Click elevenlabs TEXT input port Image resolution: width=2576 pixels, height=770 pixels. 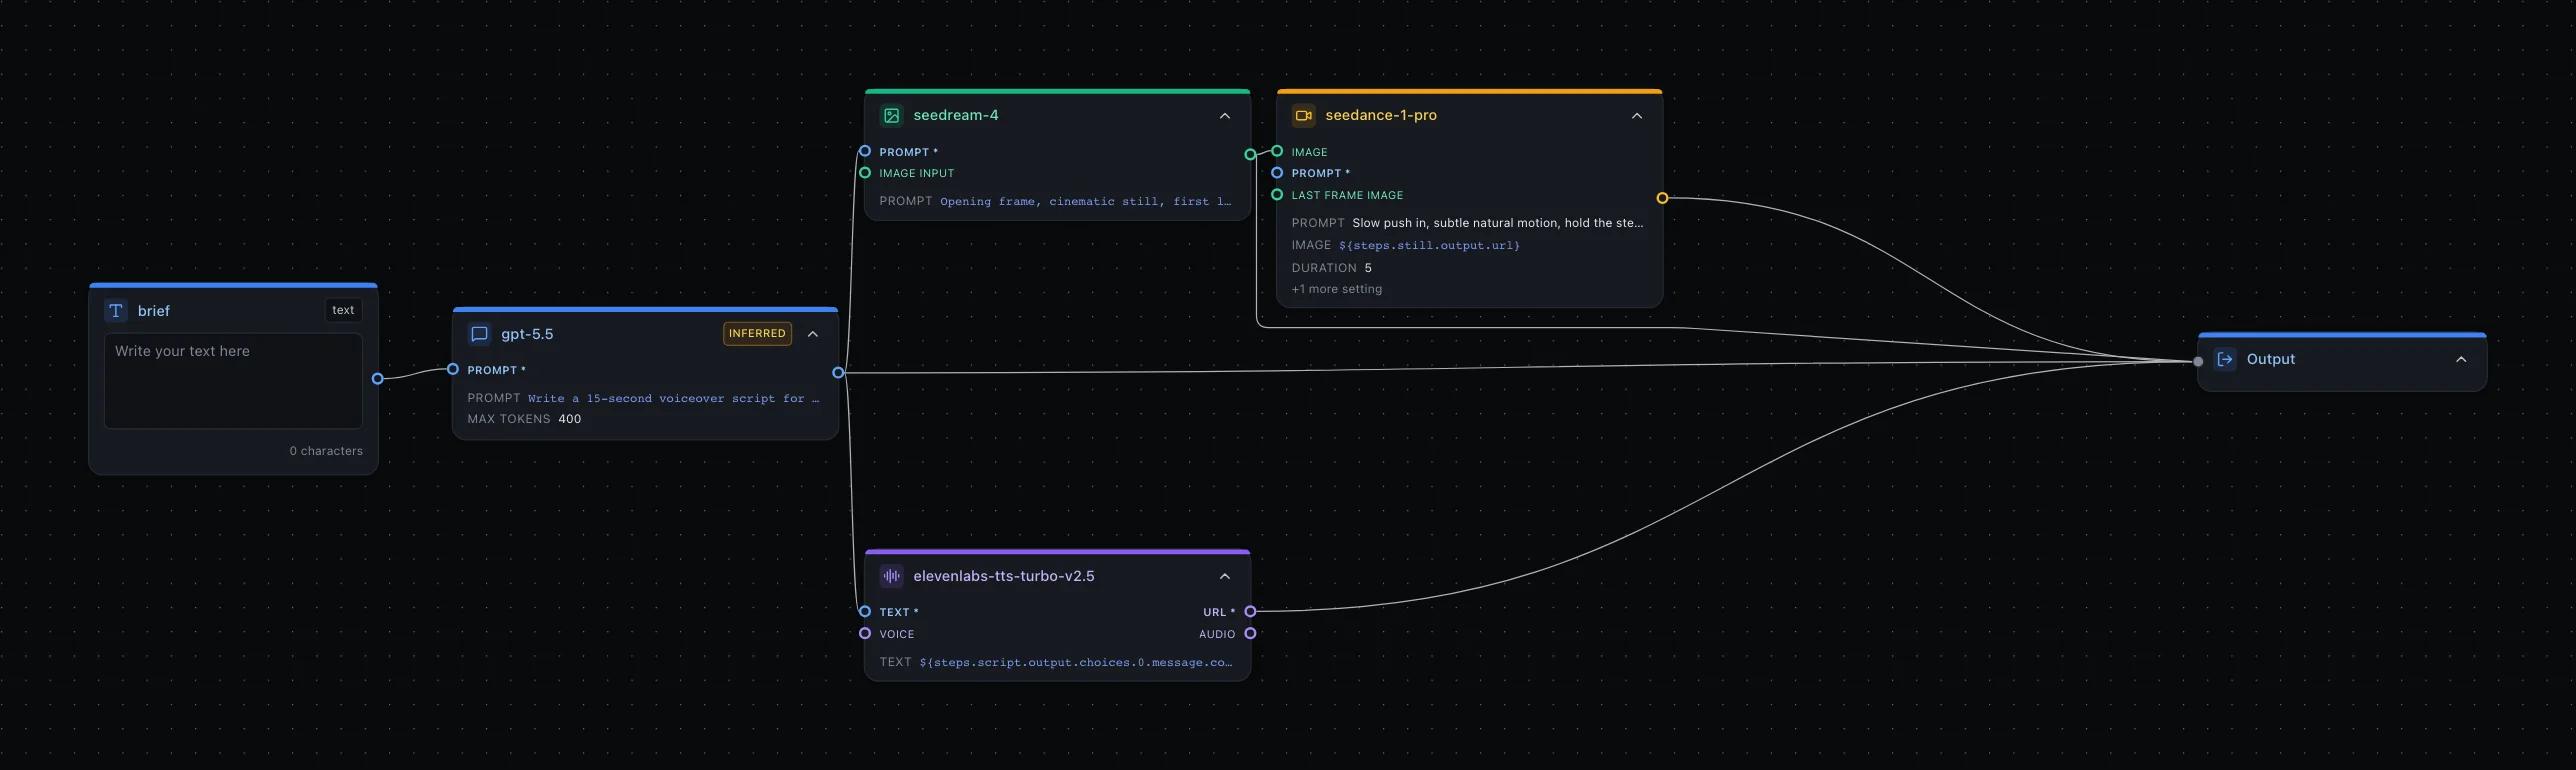pyautogui.click(x=865, y=612)
